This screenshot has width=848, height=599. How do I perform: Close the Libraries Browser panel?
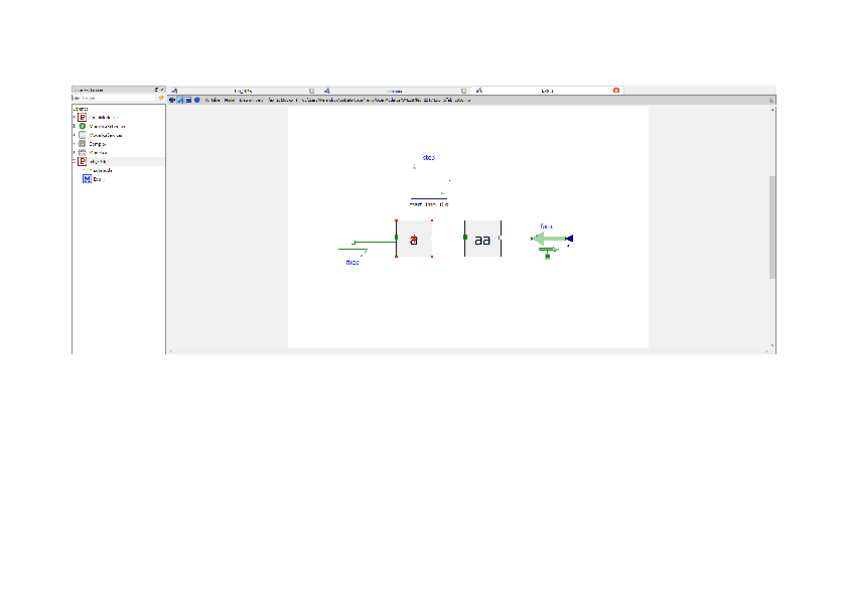[162, 90]
